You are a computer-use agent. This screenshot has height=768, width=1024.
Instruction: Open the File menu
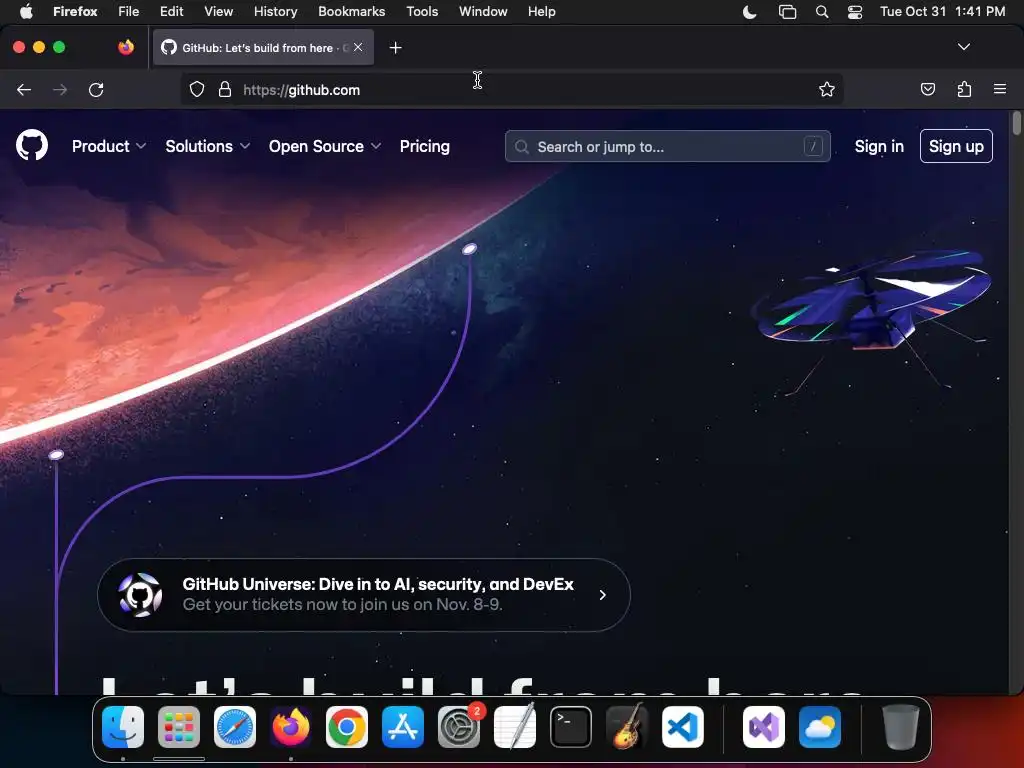129,11
